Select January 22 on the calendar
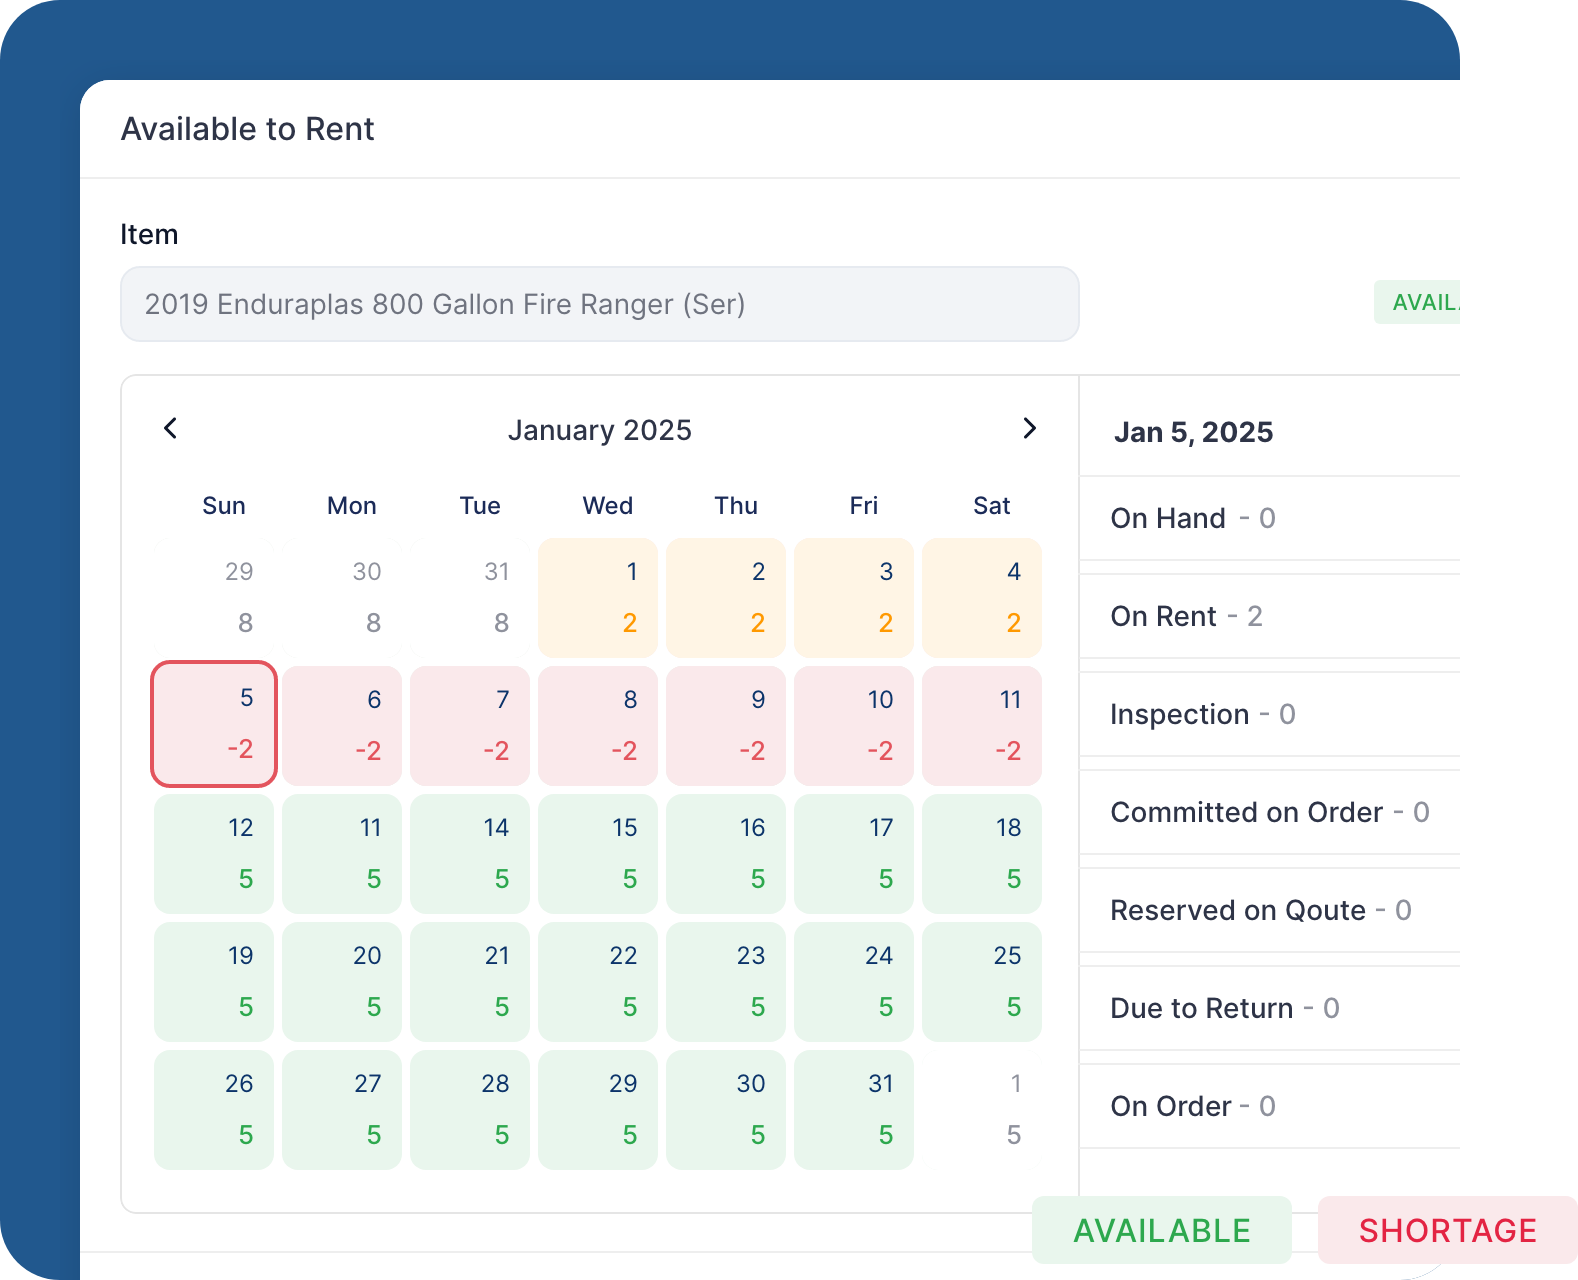This screenshot has width=1578, height=1280. tap(598, 981)
